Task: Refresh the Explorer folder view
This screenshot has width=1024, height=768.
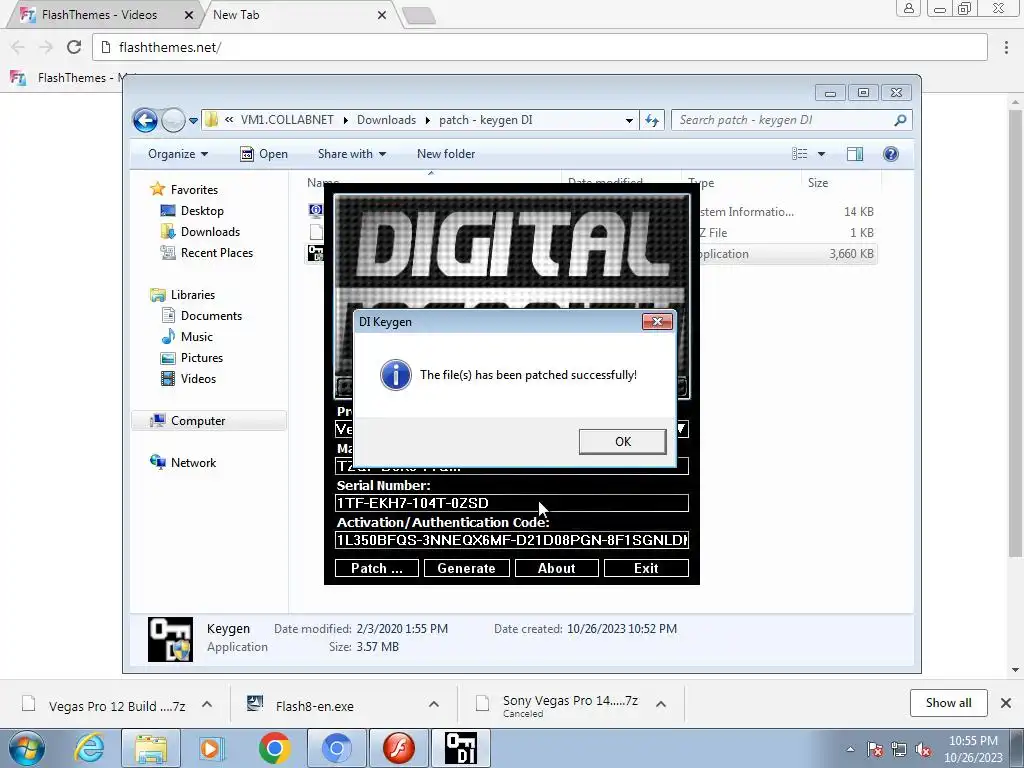Action: point(652,120)
